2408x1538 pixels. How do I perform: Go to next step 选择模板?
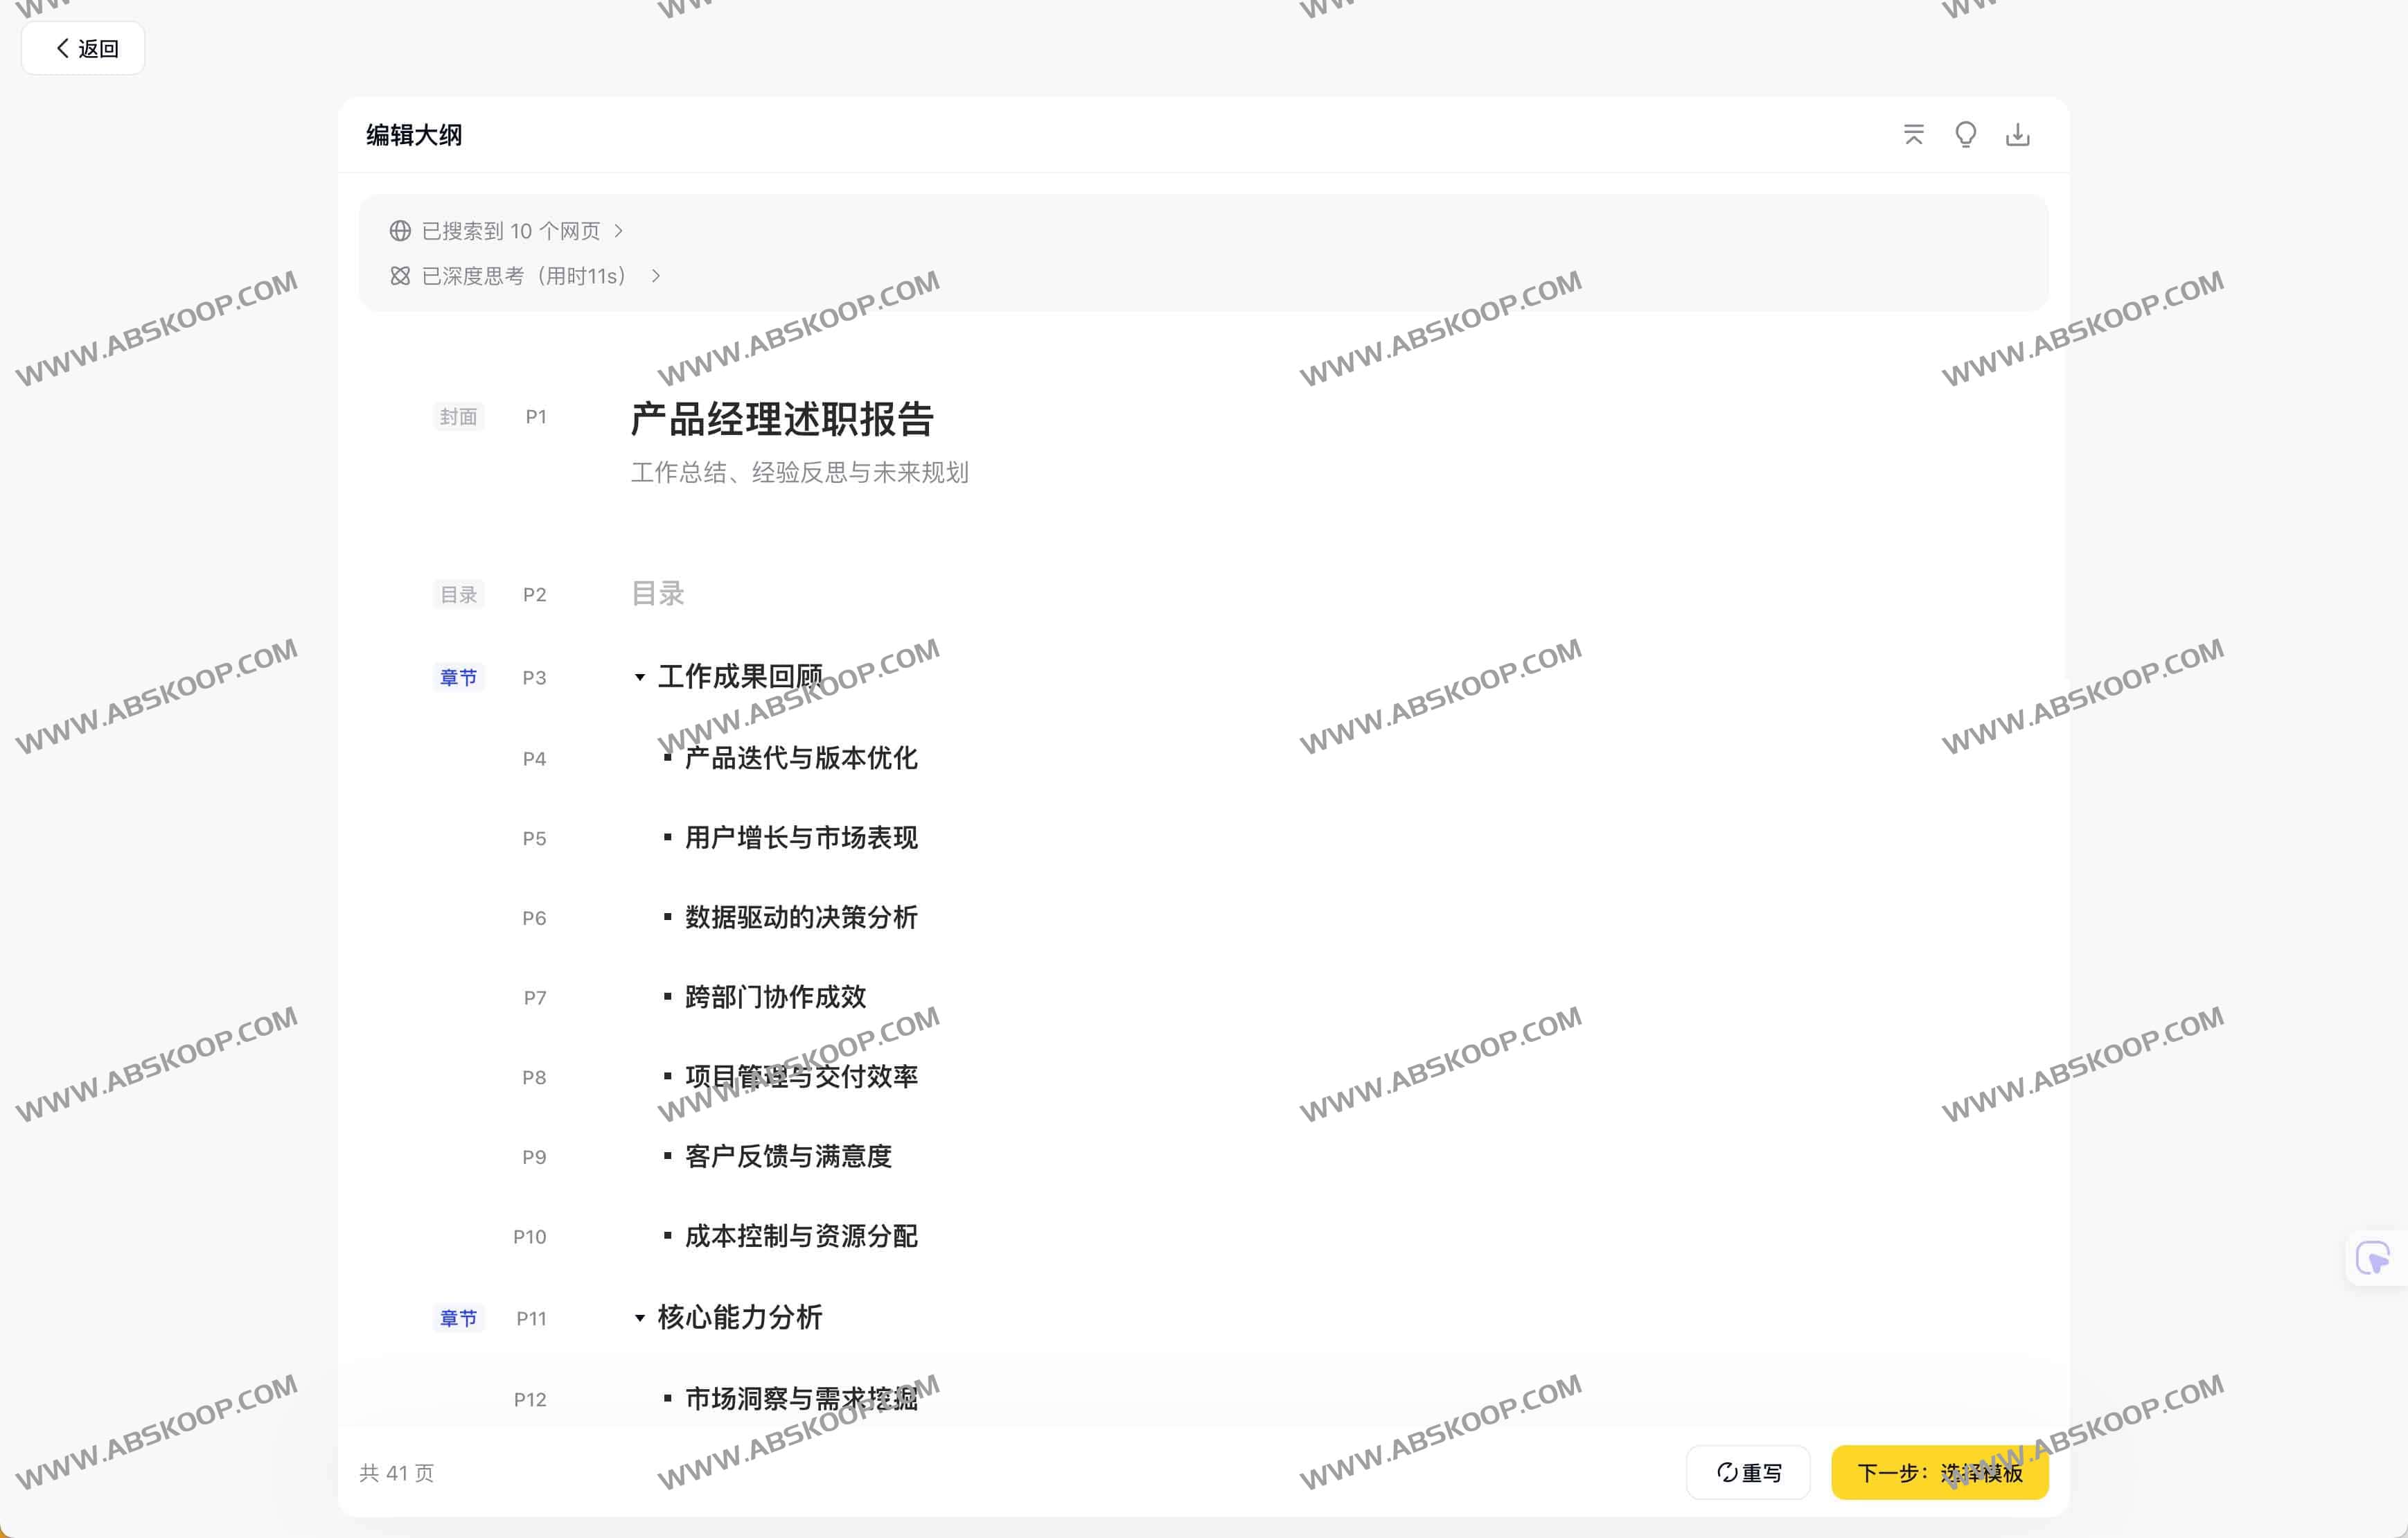1939,1472
